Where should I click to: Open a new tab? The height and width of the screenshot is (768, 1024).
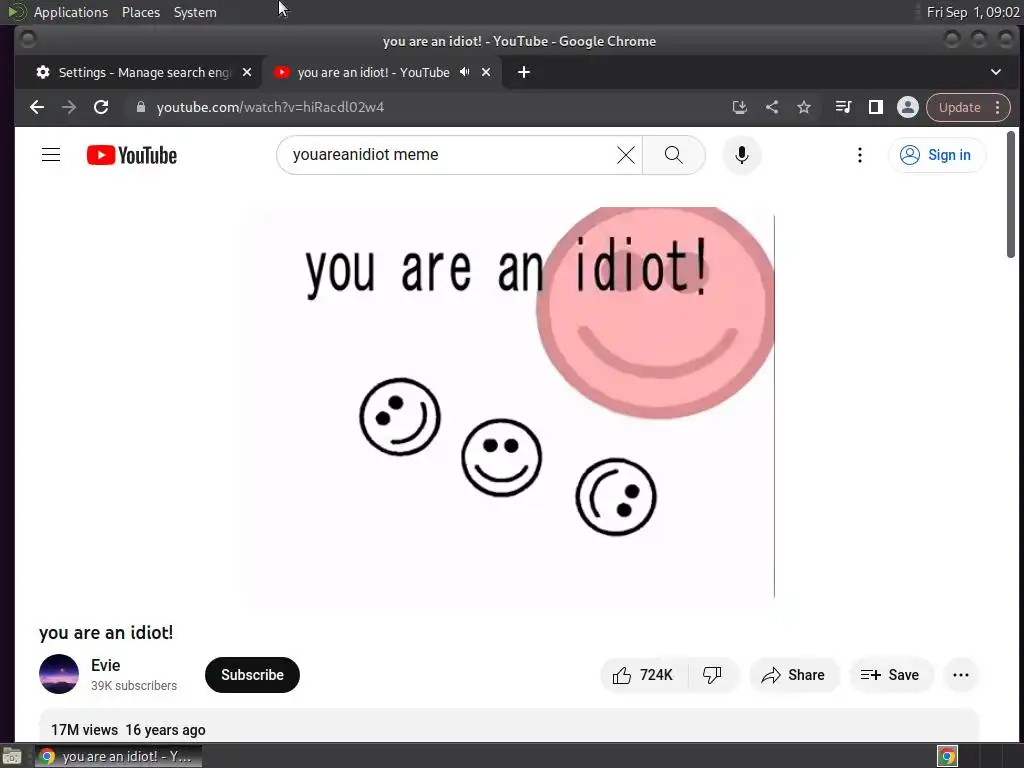tap(524, 72)
